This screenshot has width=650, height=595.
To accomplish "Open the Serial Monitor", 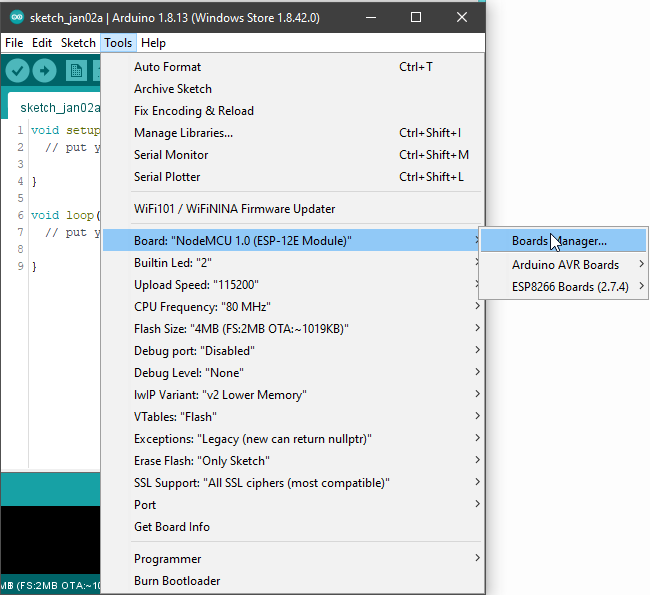I will pos(293,155).
